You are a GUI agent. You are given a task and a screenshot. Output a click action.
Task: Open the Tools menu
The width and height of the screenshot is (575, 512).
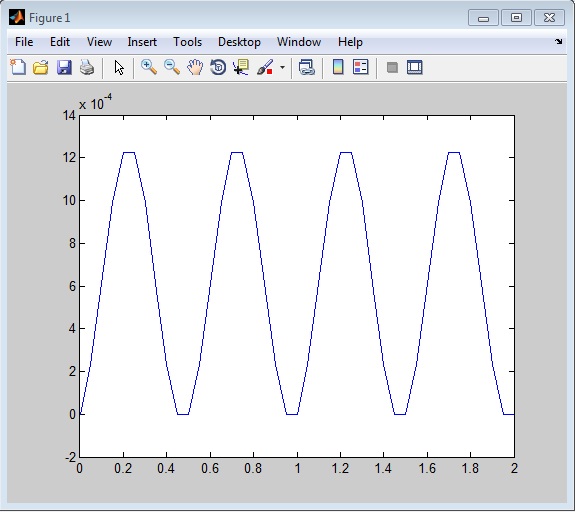187,42
